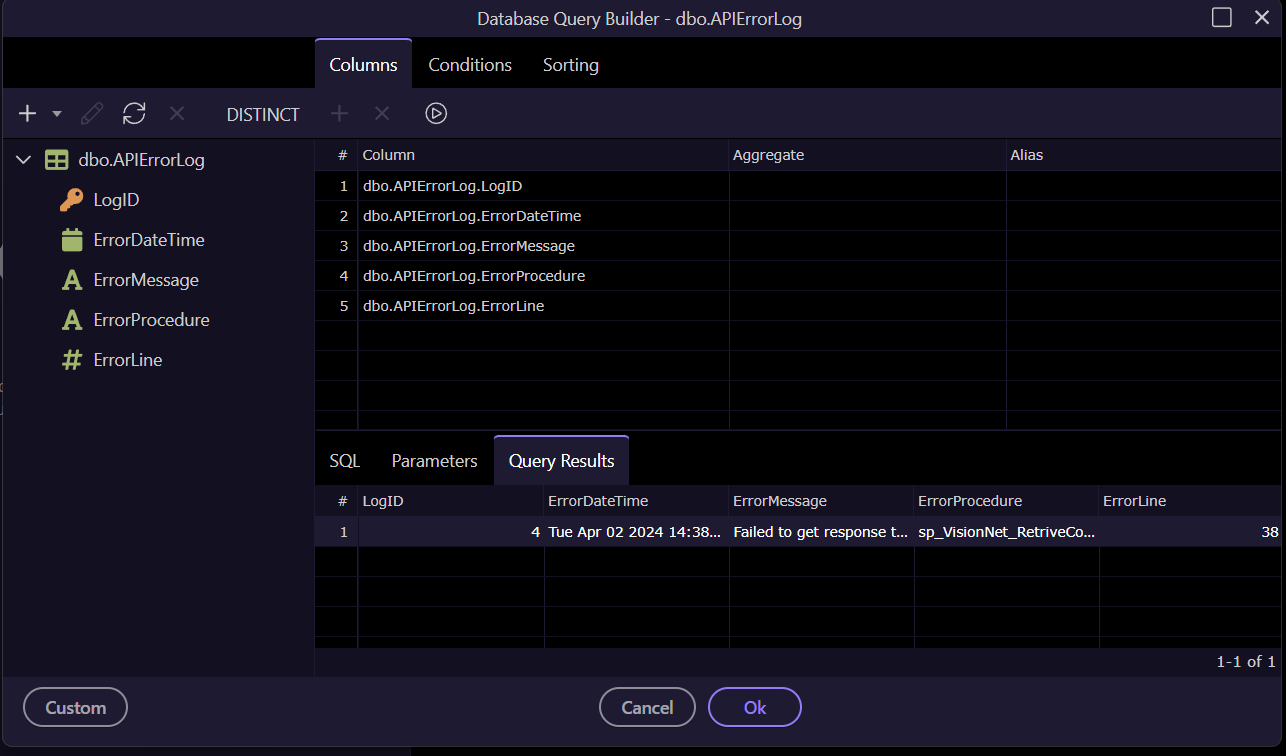Click the Column header in columns grid
Screen dimensions: 1286x756
click(544, 155)
